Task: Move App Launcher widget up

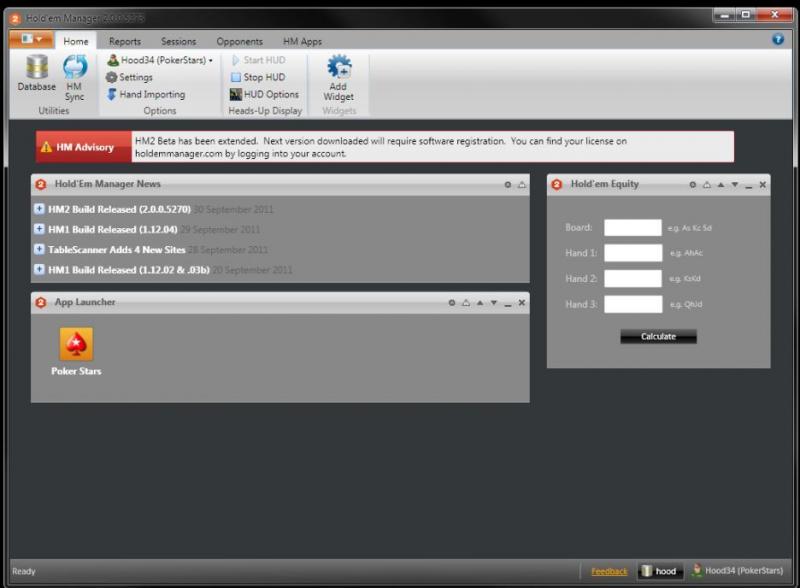Action: [x=480, y=303]
